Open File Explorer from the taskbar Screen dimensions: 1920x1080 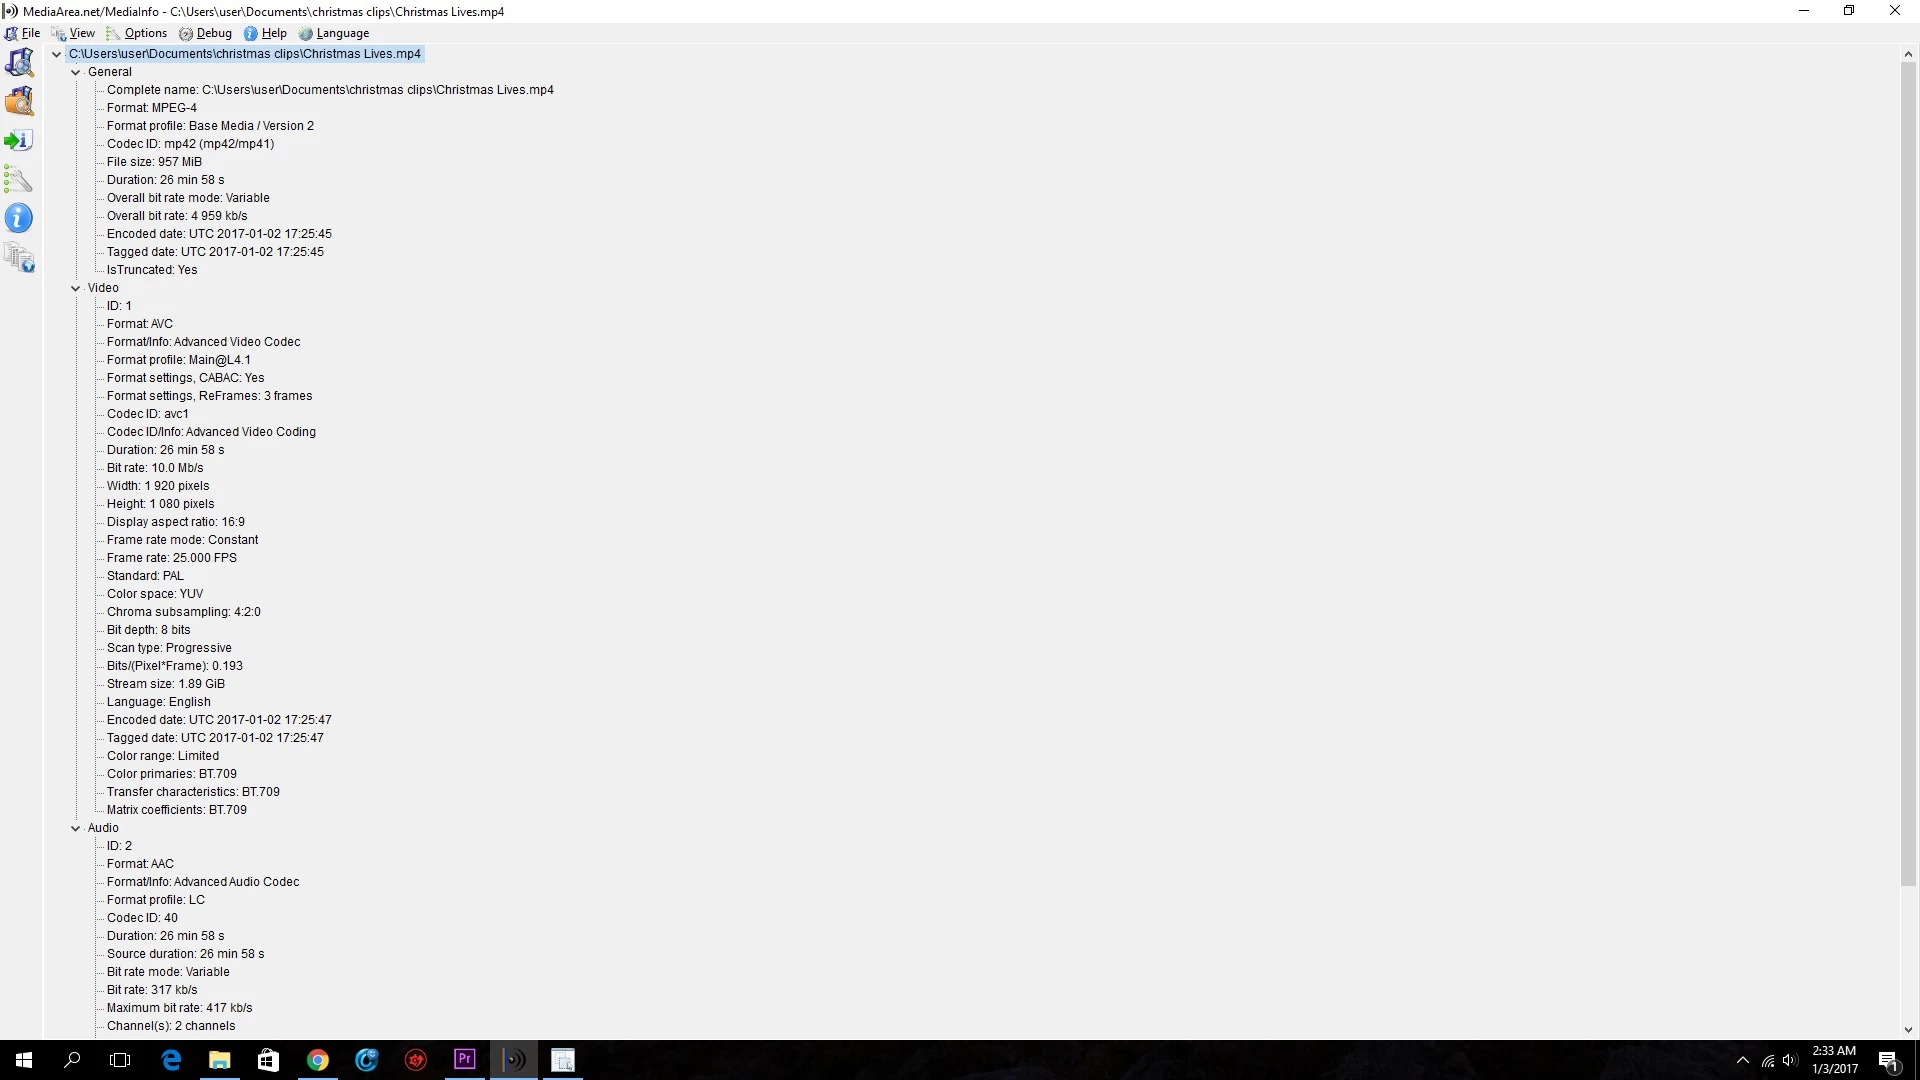(x=220, y=1060)
